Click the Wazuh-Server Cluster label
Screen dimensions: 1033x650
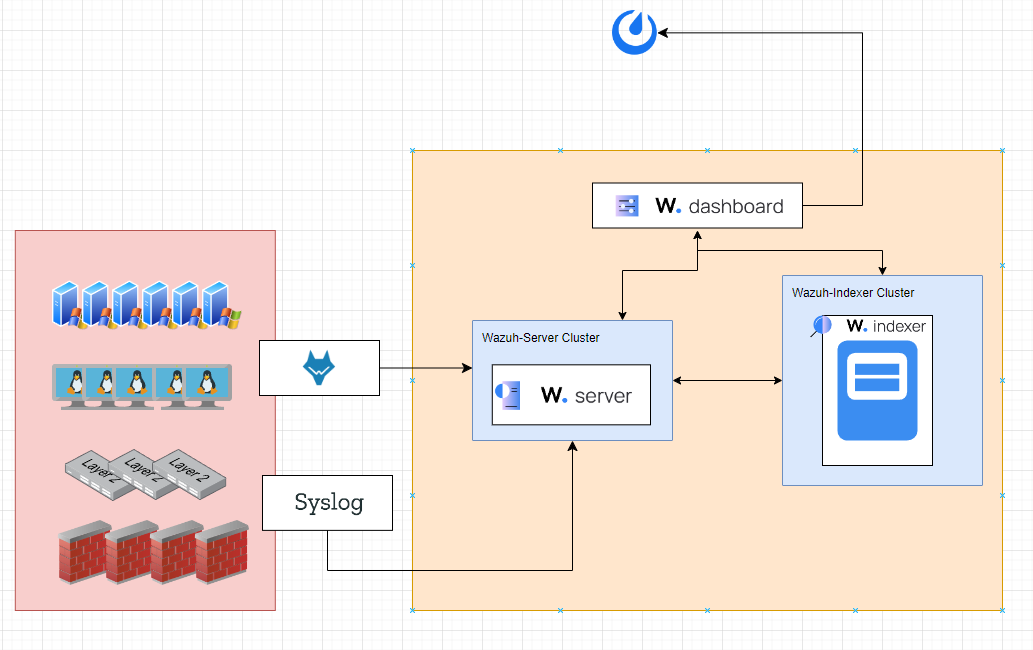point(540,338)
